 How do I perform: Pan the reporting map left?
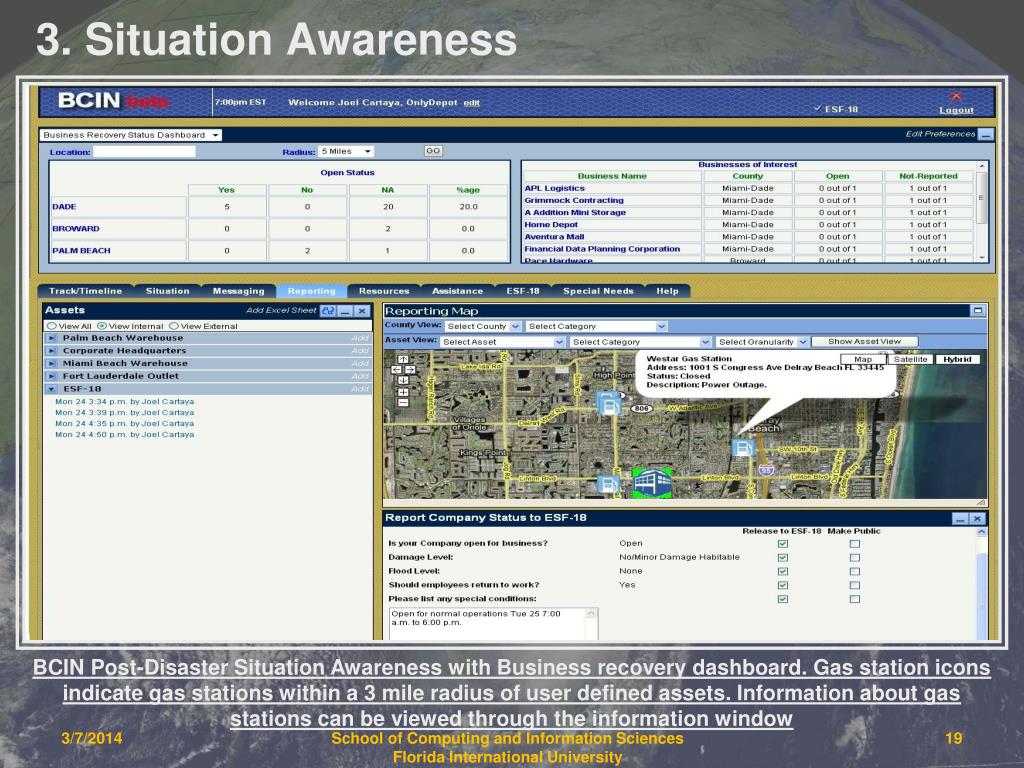396,370
